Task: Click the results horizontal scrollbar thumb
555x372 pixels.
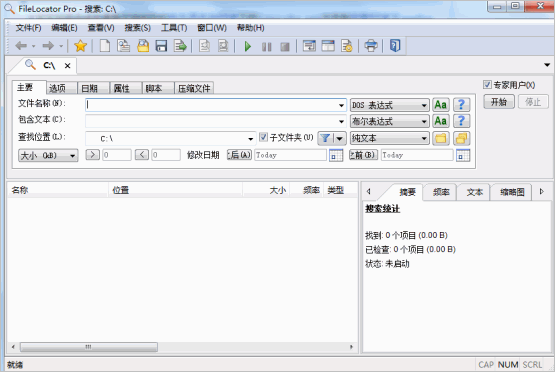Action: click(89, 347)
